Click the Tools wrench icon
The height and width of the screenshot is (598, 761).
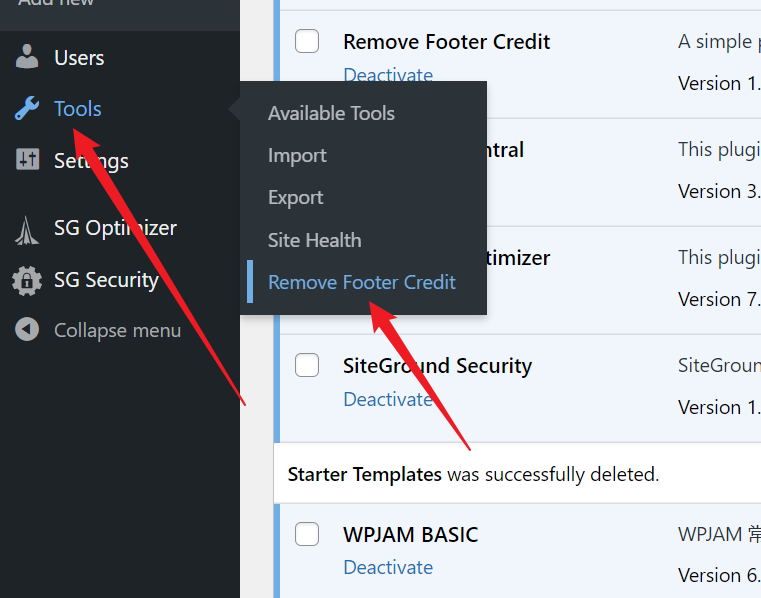point(27,109)
